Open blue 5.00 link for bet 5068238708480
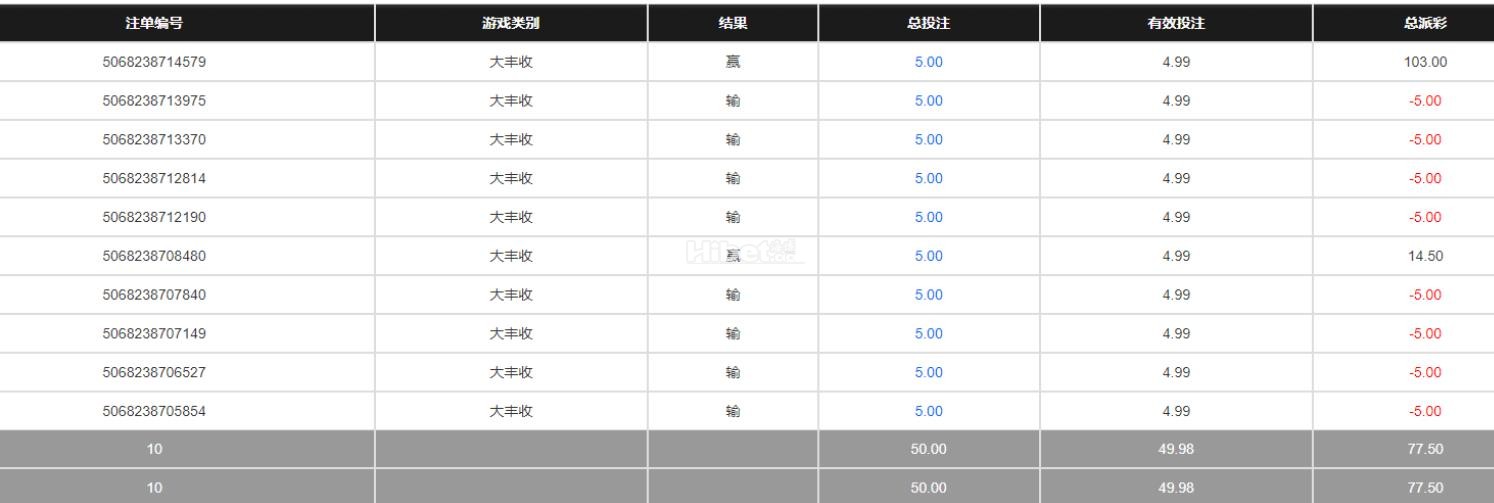The image size is (1494, 503). [928, 256]
